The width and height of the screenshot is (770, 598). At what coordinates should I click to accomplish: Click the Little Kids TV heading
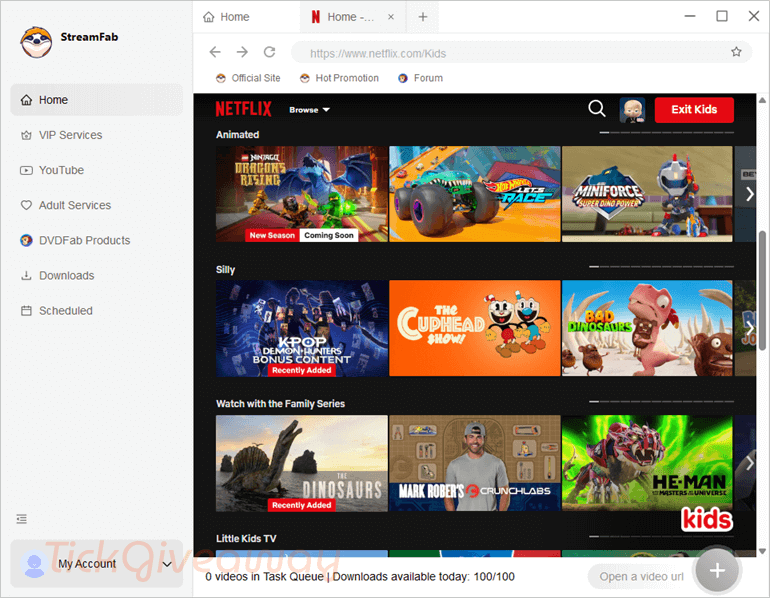pyautogui.click(x=246, y=539)
